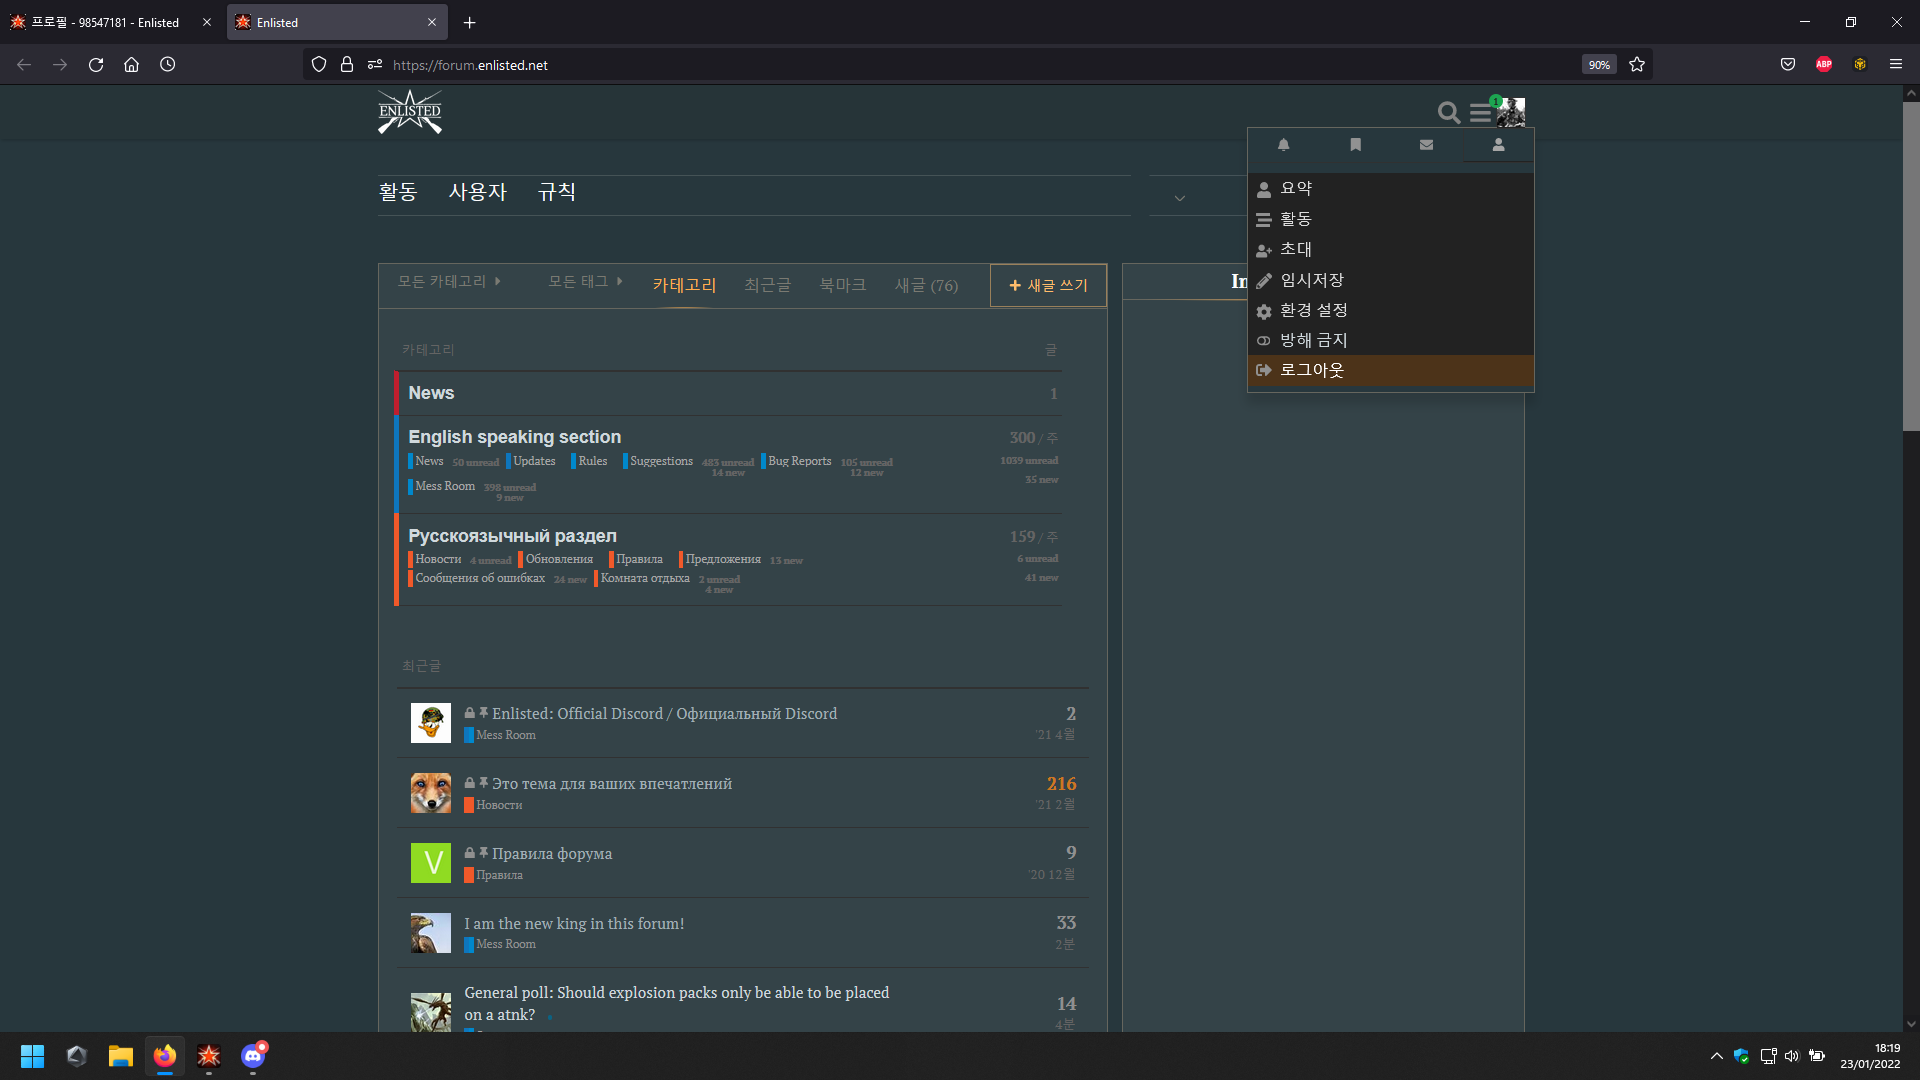Open browser history clock icon

[x=167, y=65]
